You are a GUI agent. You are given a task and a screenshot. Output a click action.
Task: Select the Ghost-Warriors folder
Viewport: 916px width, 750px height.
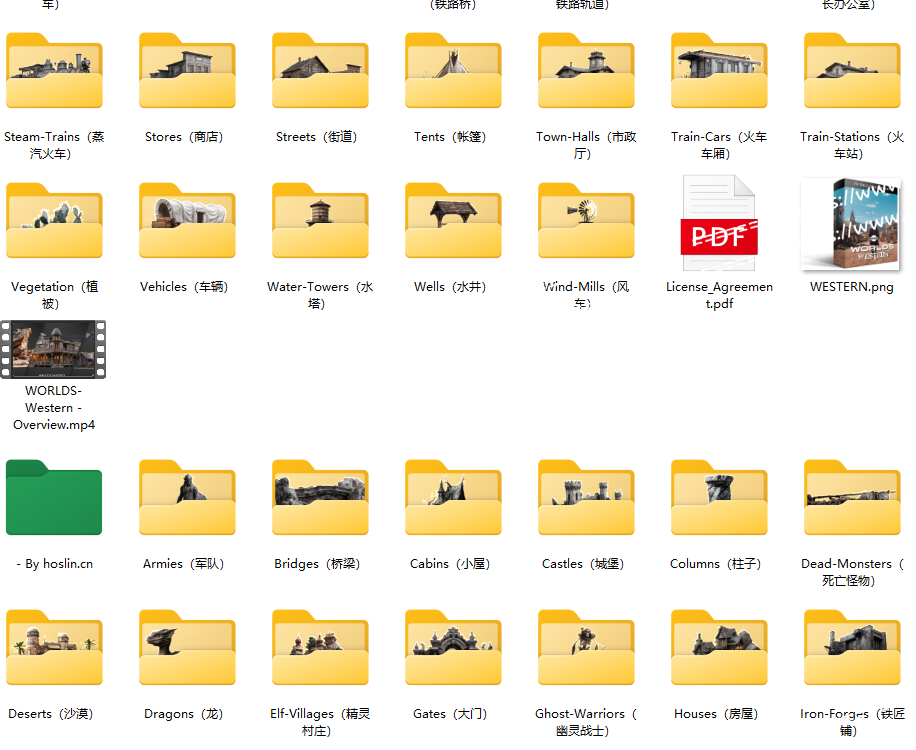pyautogui.click(x=586, y=649)
